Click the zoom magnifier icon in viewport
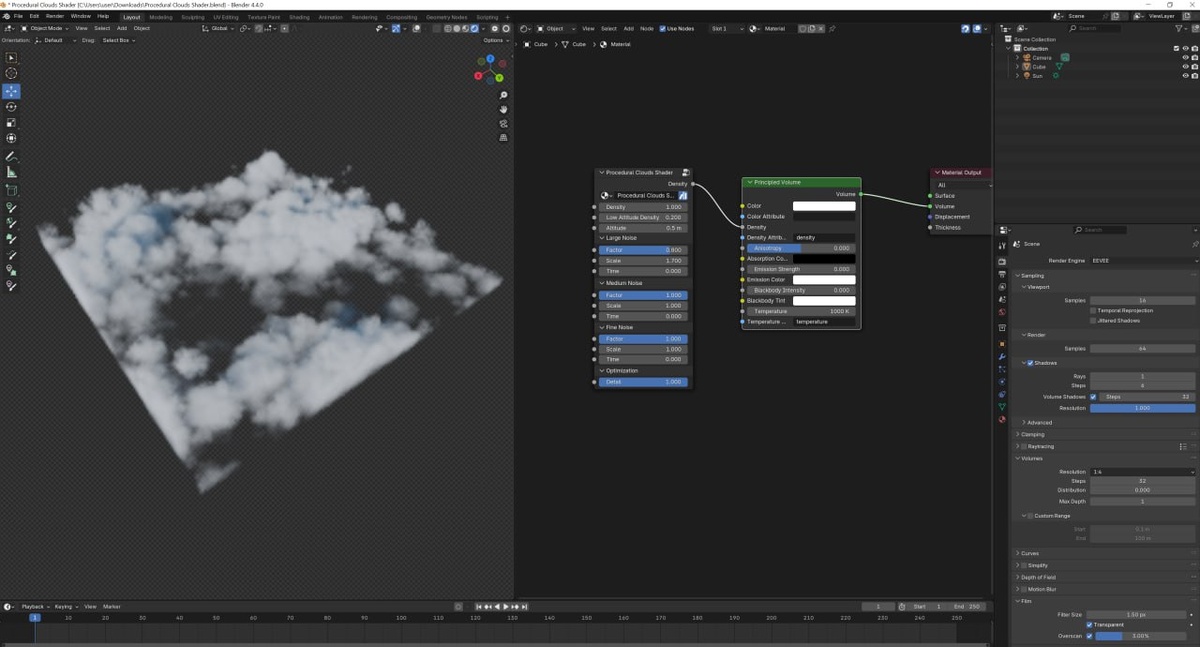The image size is (1200, 647). point(503,95)
